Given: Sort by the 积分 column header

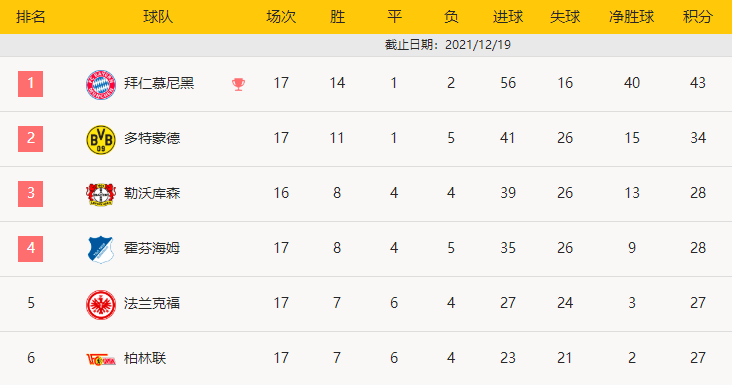Looking at the screenshot, I should coord(697,17).
